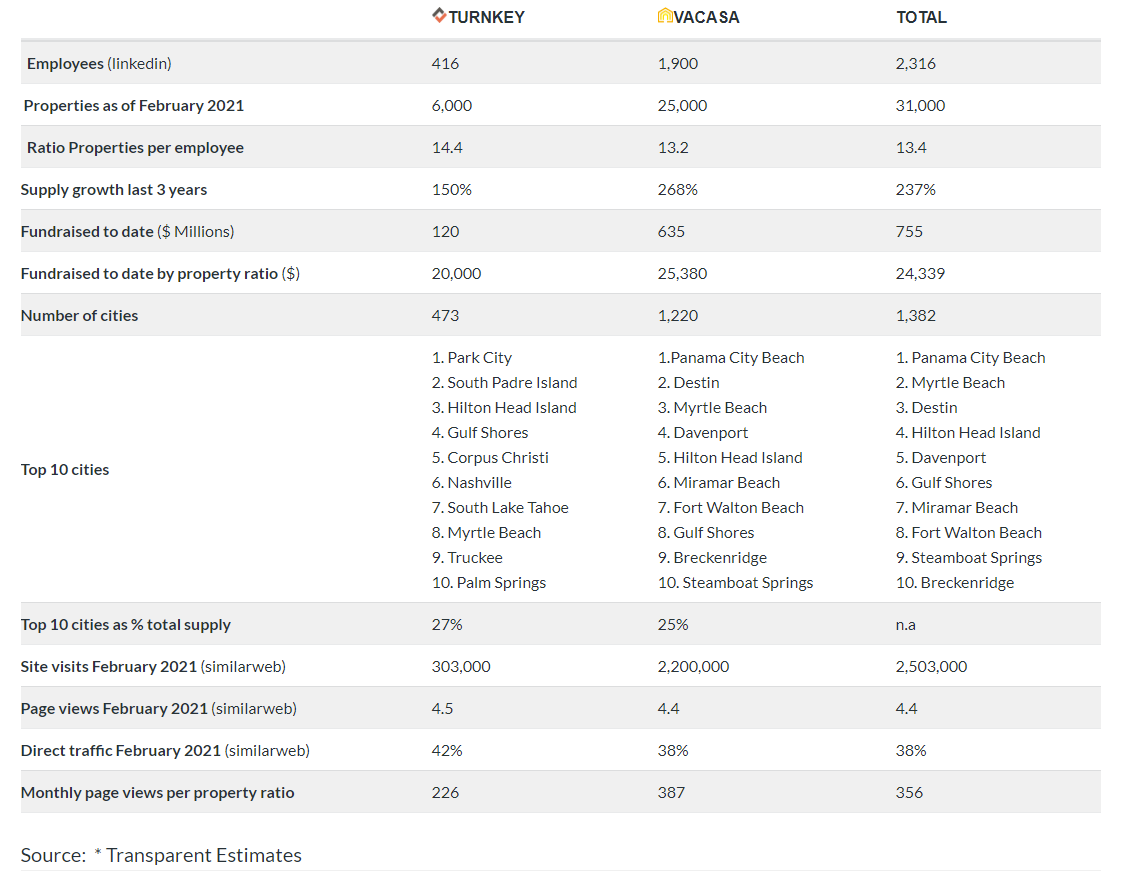This screenshot has height=875, width=1125.
Task: Click the Vacasa logo icon
Action: (x=665, y=16)
